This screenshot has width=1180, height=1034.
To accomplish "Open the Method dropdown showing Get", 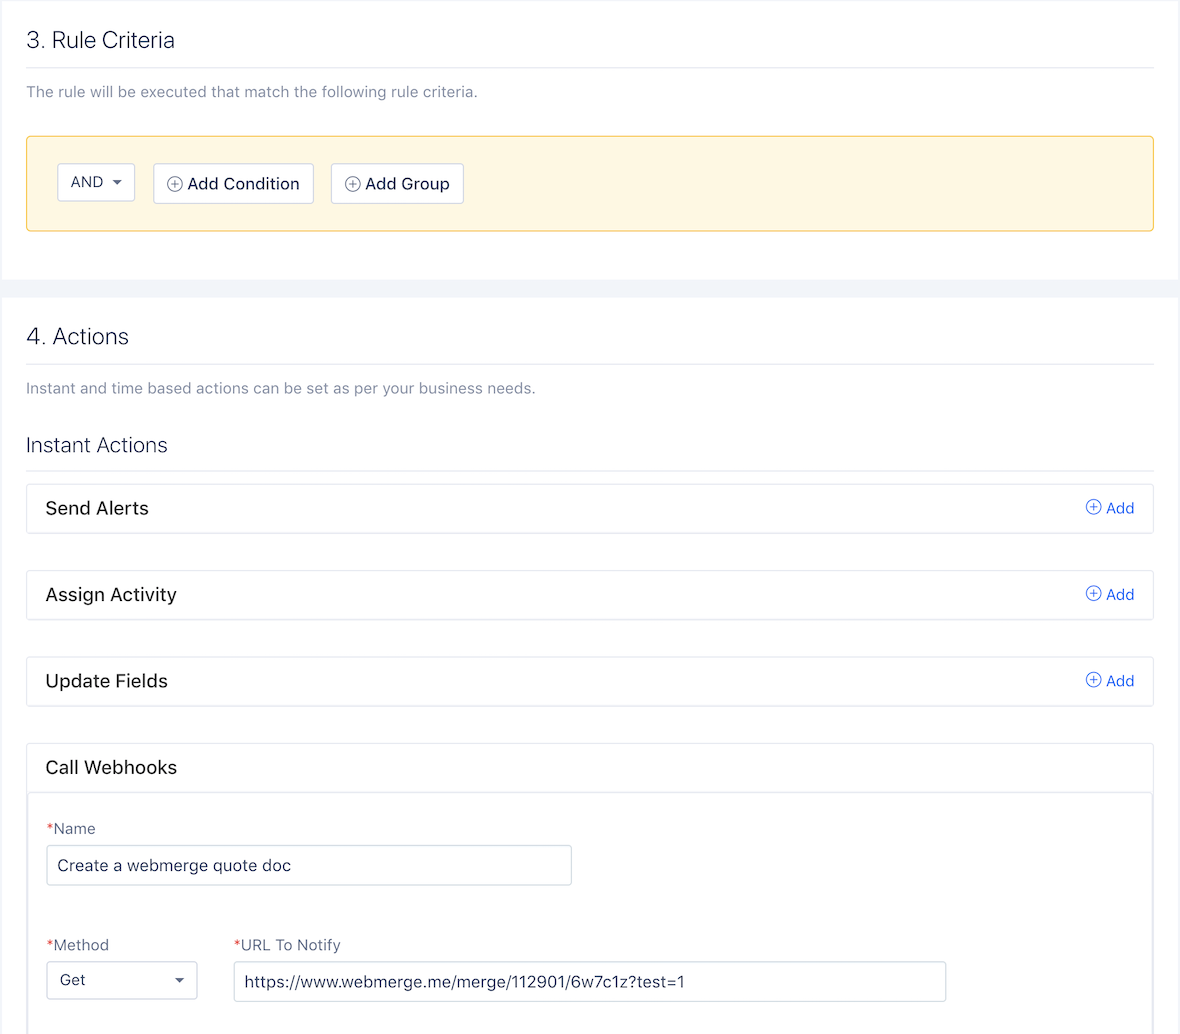I will [122, 981].
